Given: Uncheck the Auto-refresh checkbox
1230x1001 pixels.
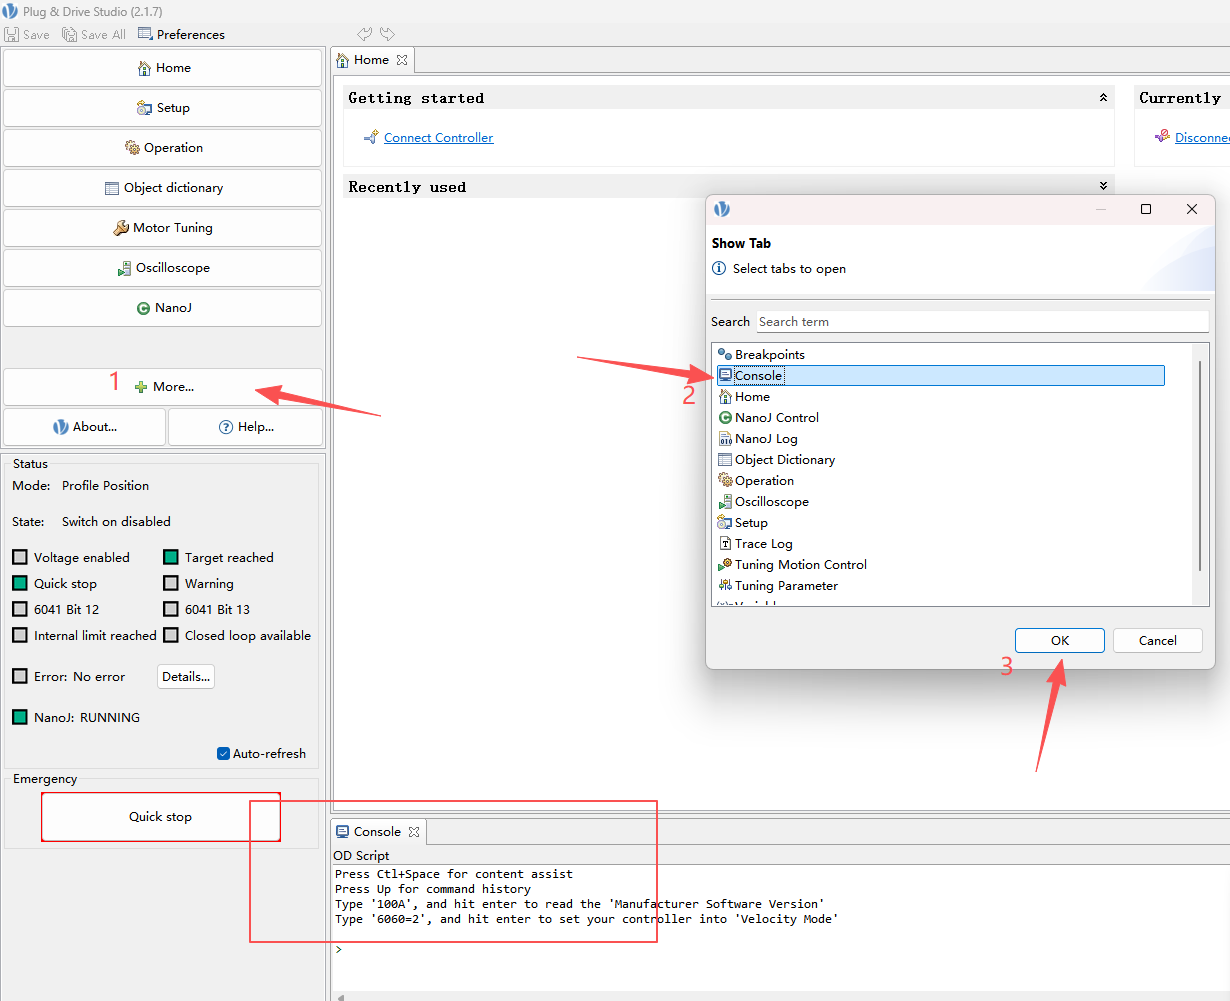Looking at the screenshot, I should coord(223,754).
